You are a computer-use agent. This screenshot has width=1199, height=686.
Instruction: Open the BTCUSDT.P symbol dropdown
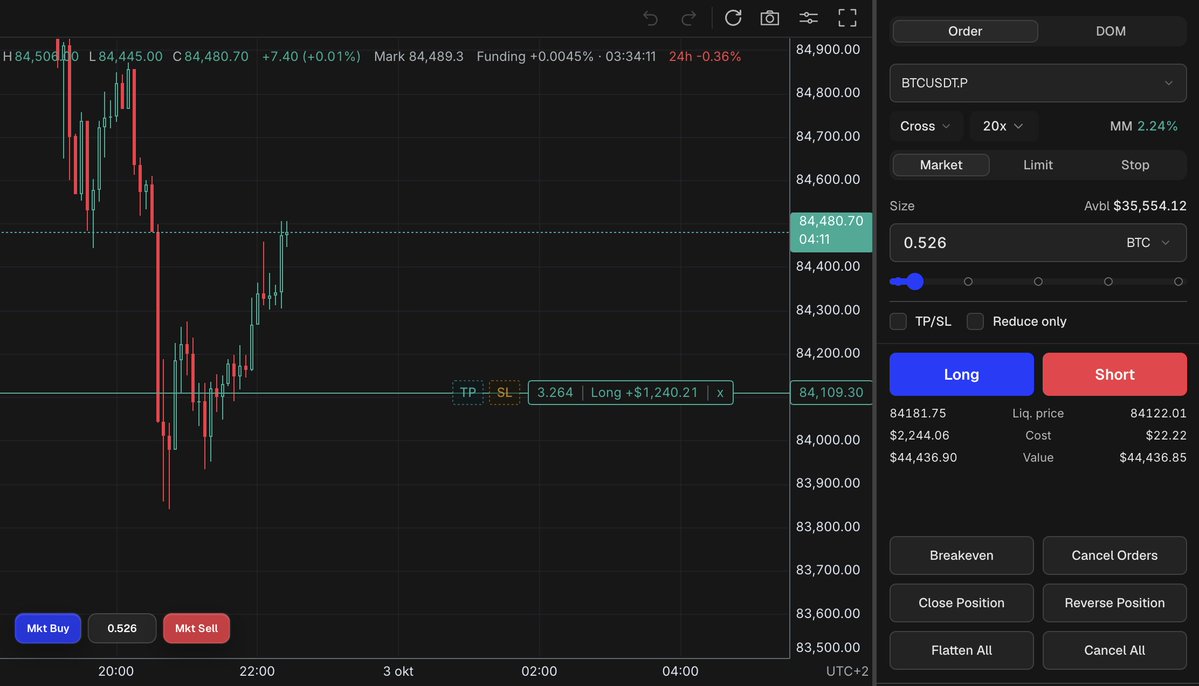pos(1038,83)
